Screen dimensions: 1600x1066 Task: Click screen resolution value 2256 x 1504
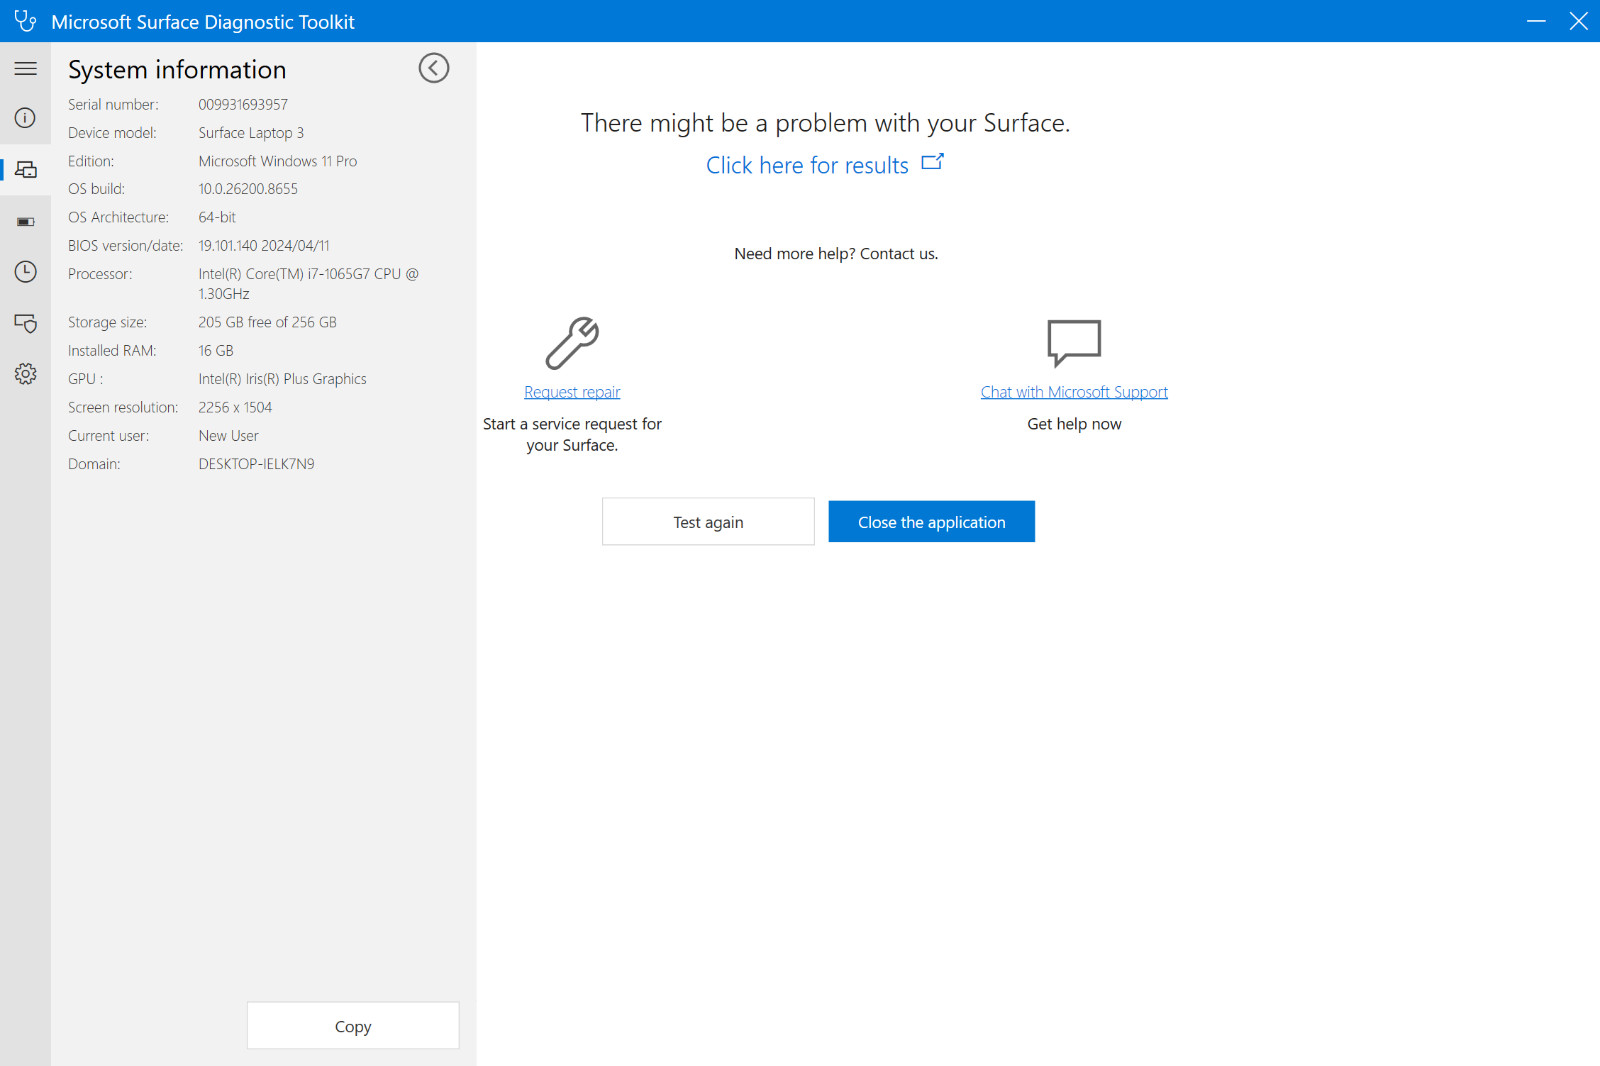tap(235, 408)
